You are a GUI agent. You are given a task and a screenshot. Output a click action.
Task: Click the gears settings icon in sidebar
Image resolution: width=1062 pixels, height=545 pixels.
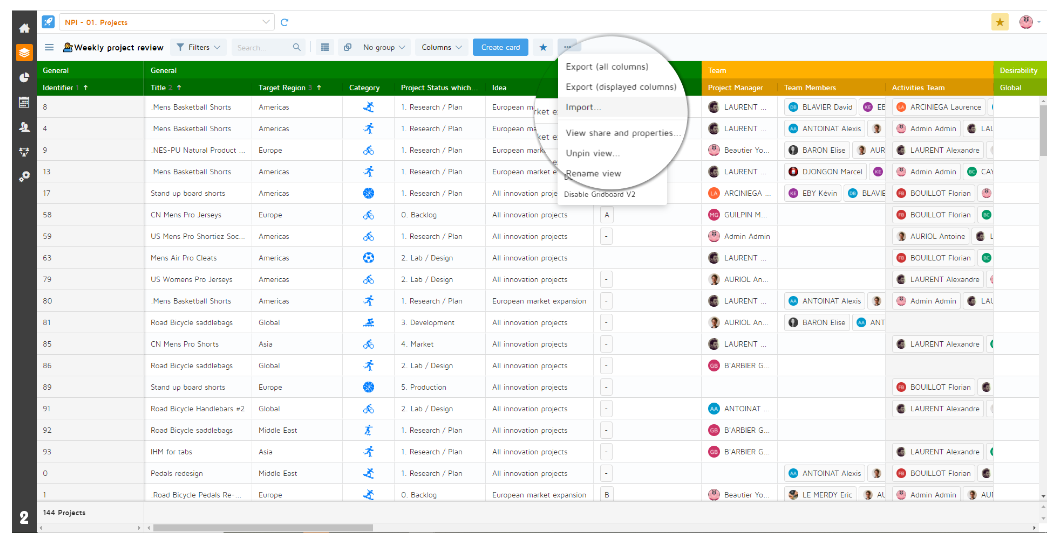point(24,176)
